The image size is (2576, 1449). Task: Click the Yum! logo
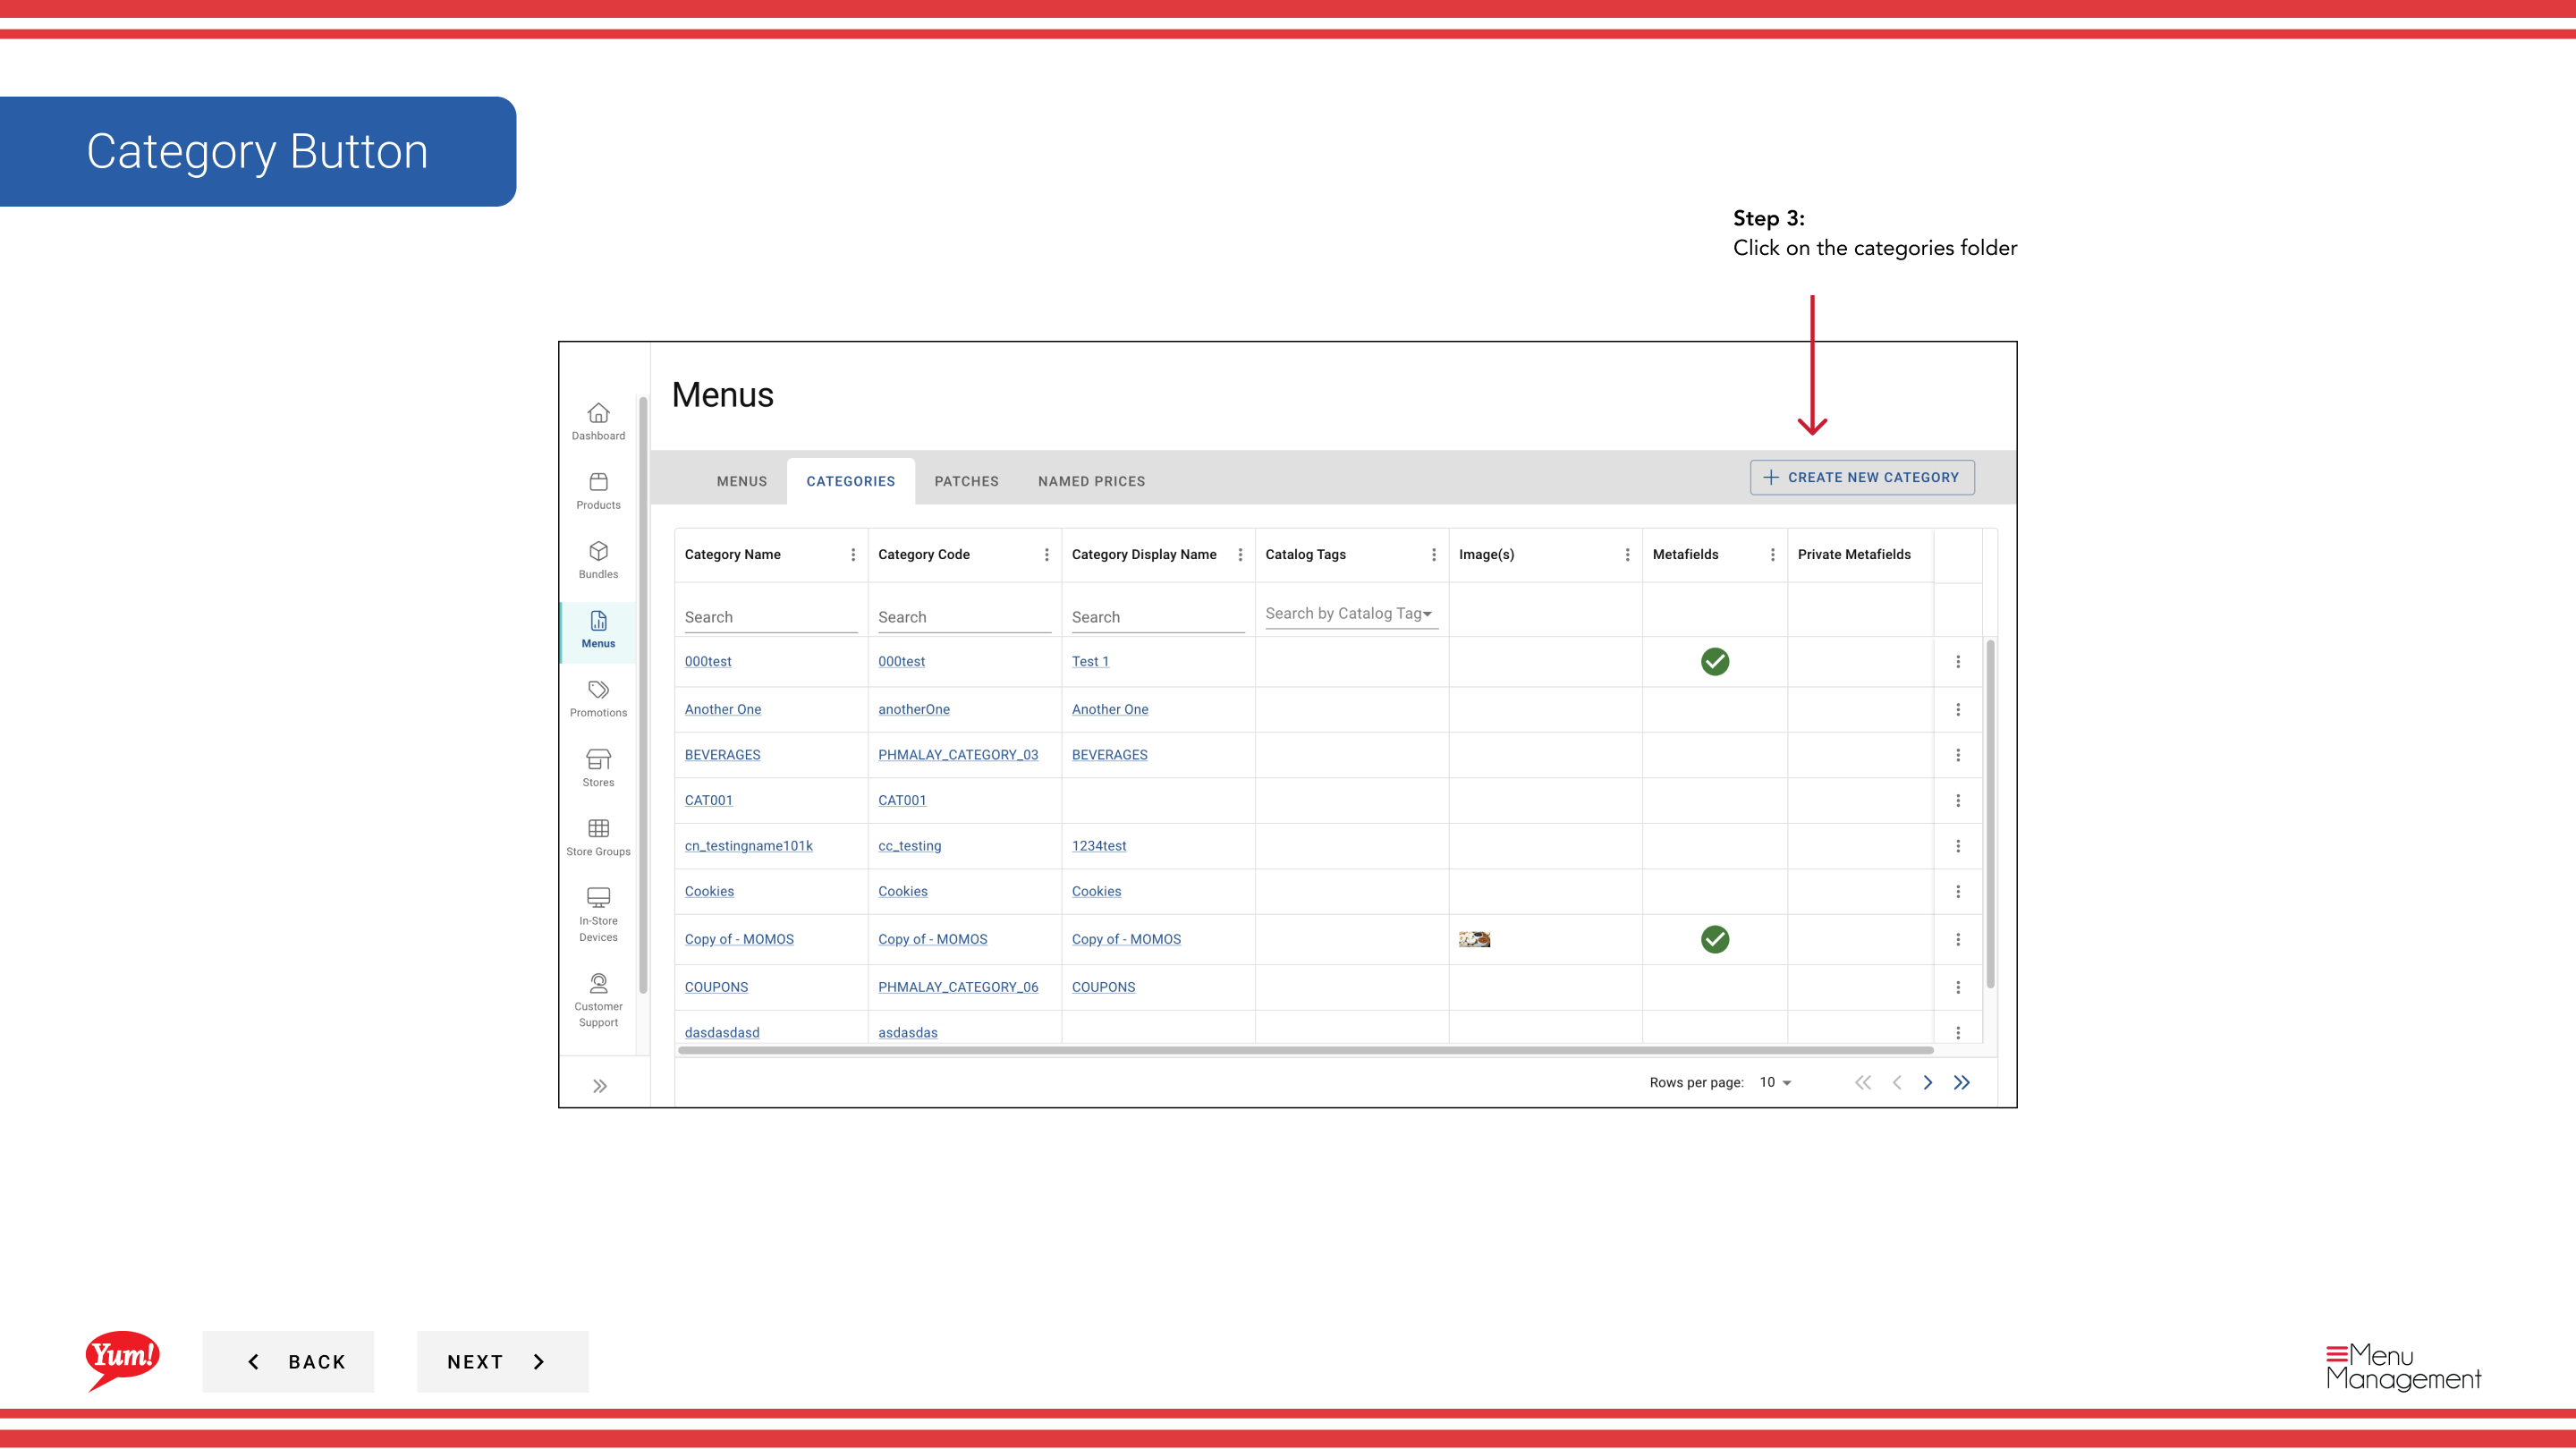tap(122, 1360)
